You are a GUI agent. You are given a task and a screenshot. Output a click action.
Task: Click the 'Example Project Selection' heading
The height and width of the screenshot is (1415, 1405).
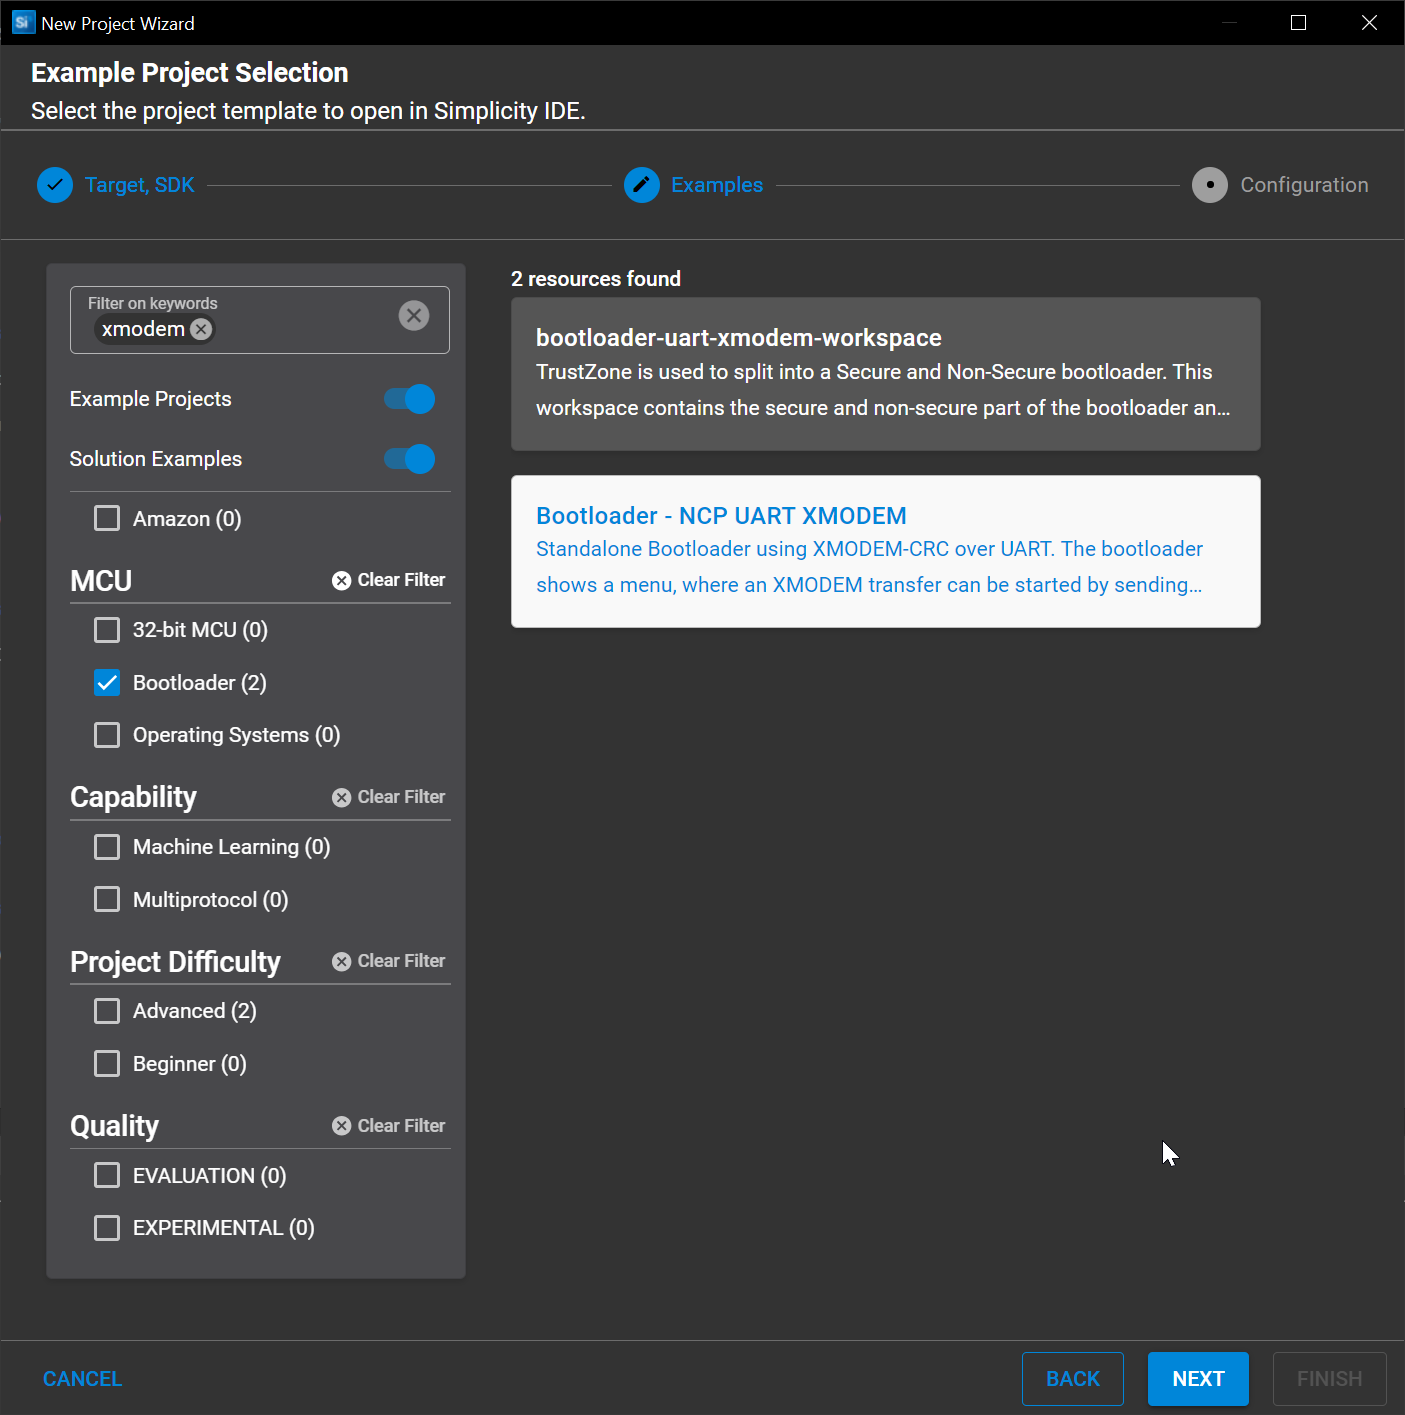(x=190, y=73)
